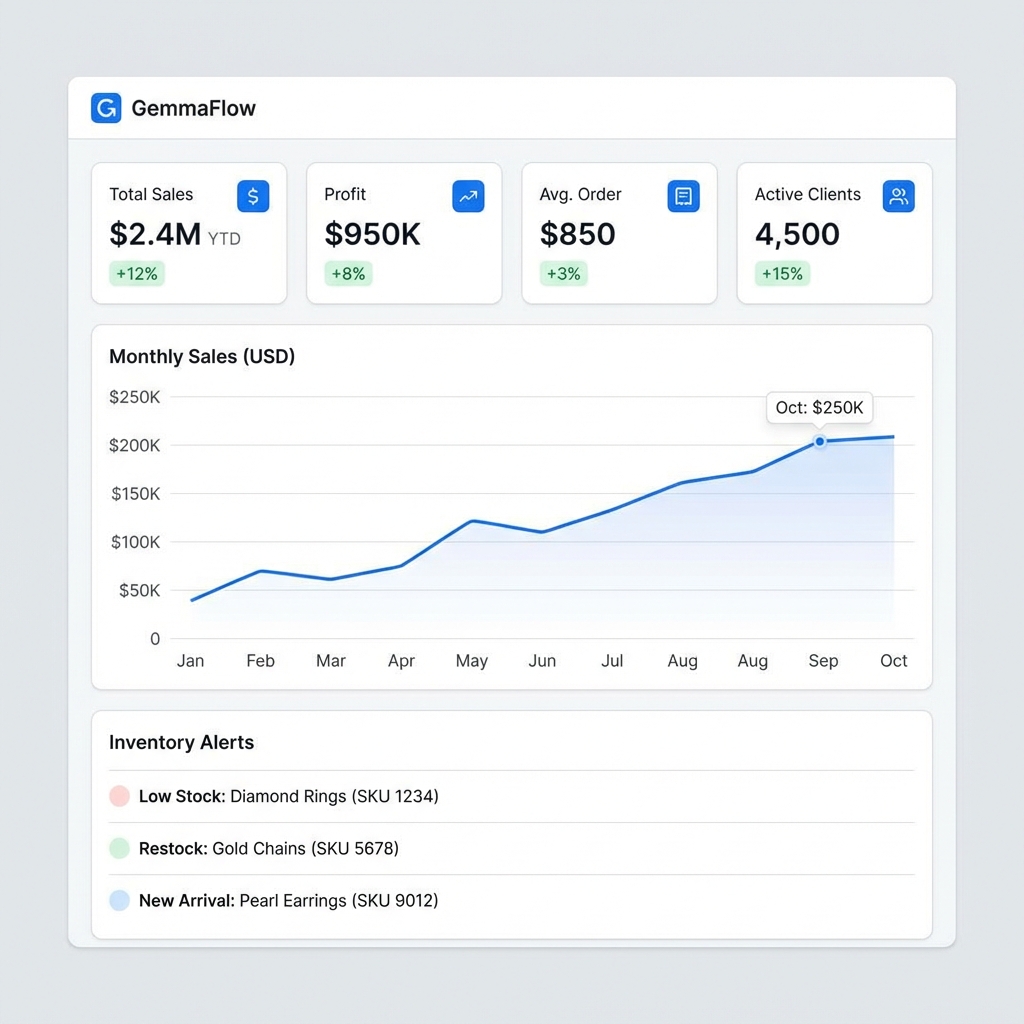The width and height of the screenshot is (1024, 1024).
Task: Click the receipt icon on Avg. Order card
Action: click(683, 196)
